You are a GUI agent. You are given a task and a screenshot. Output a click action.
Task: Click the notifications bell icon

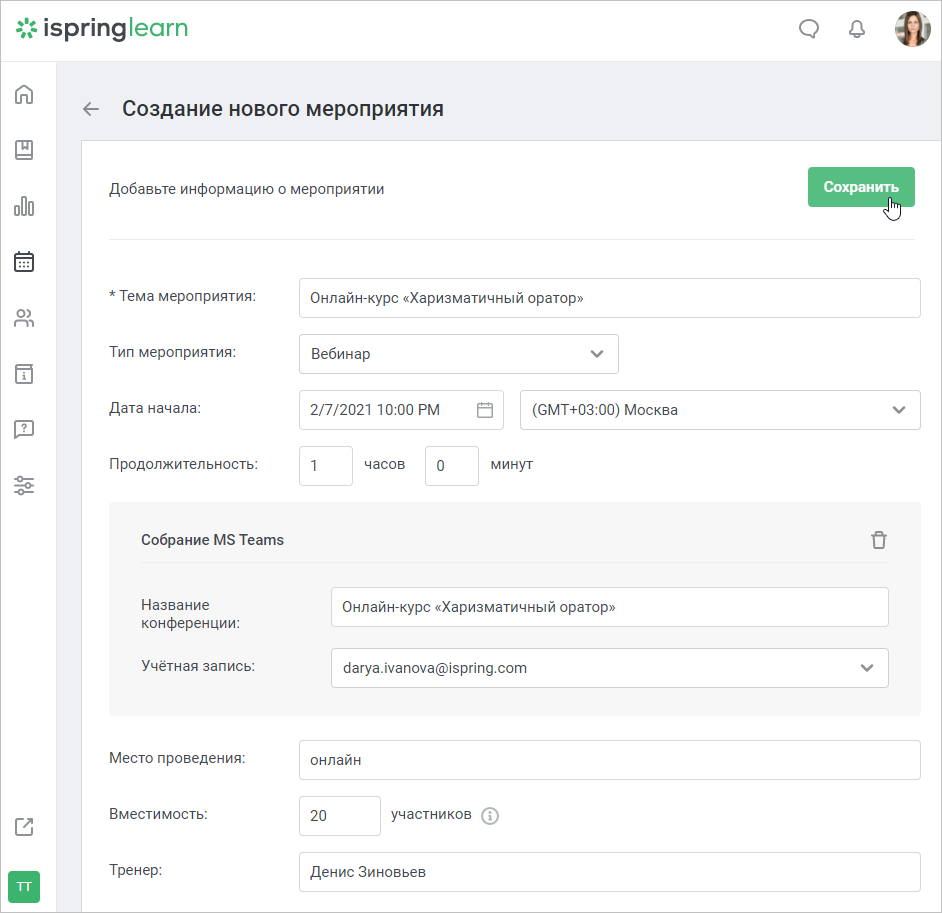pyautogui.click(x=857, y=29)
